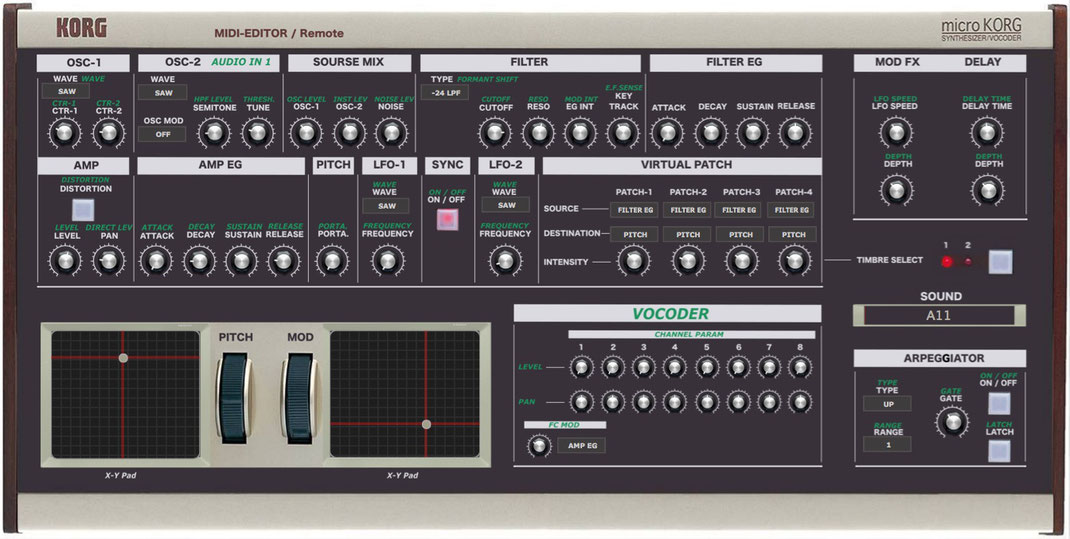Image resolution: width=1070 pixels, height=539 pixels.
Task: Click the PATCH-4 INTENSITY knob
Action: 794,261
